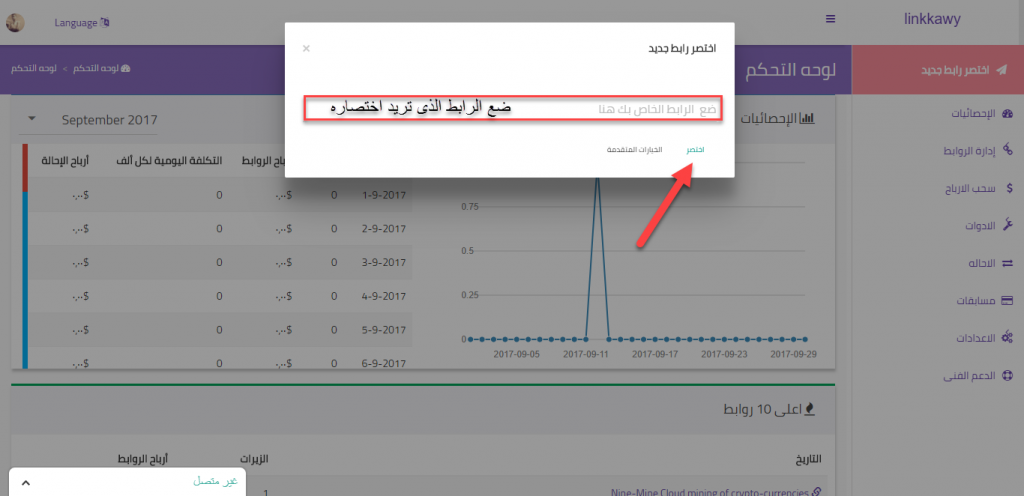Open the Nine-Mine Cloud mining link

click(x=715, y=492)
